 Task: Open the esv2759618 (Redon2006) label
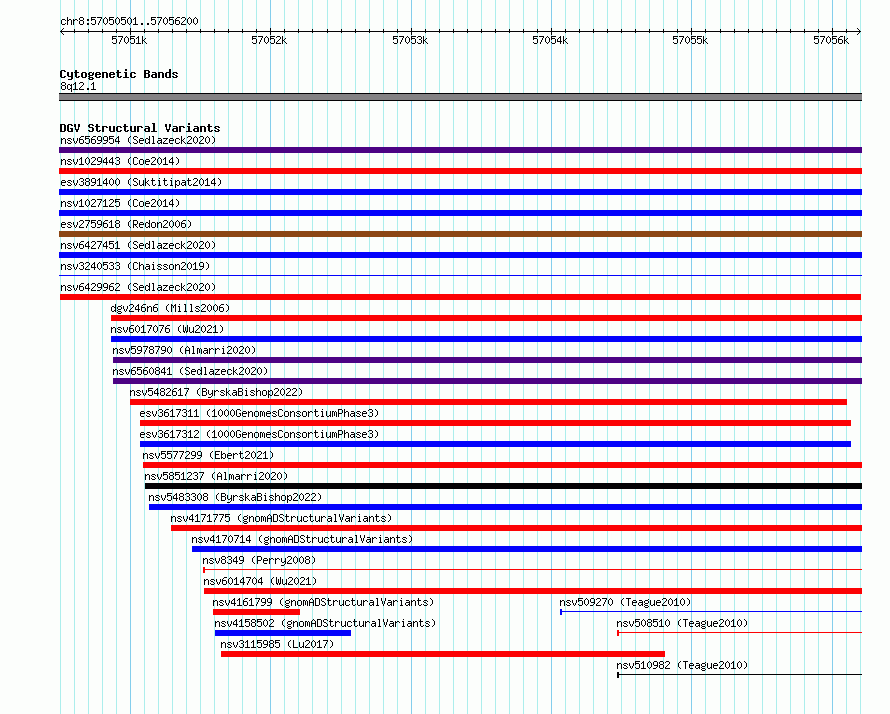[126, 224]
